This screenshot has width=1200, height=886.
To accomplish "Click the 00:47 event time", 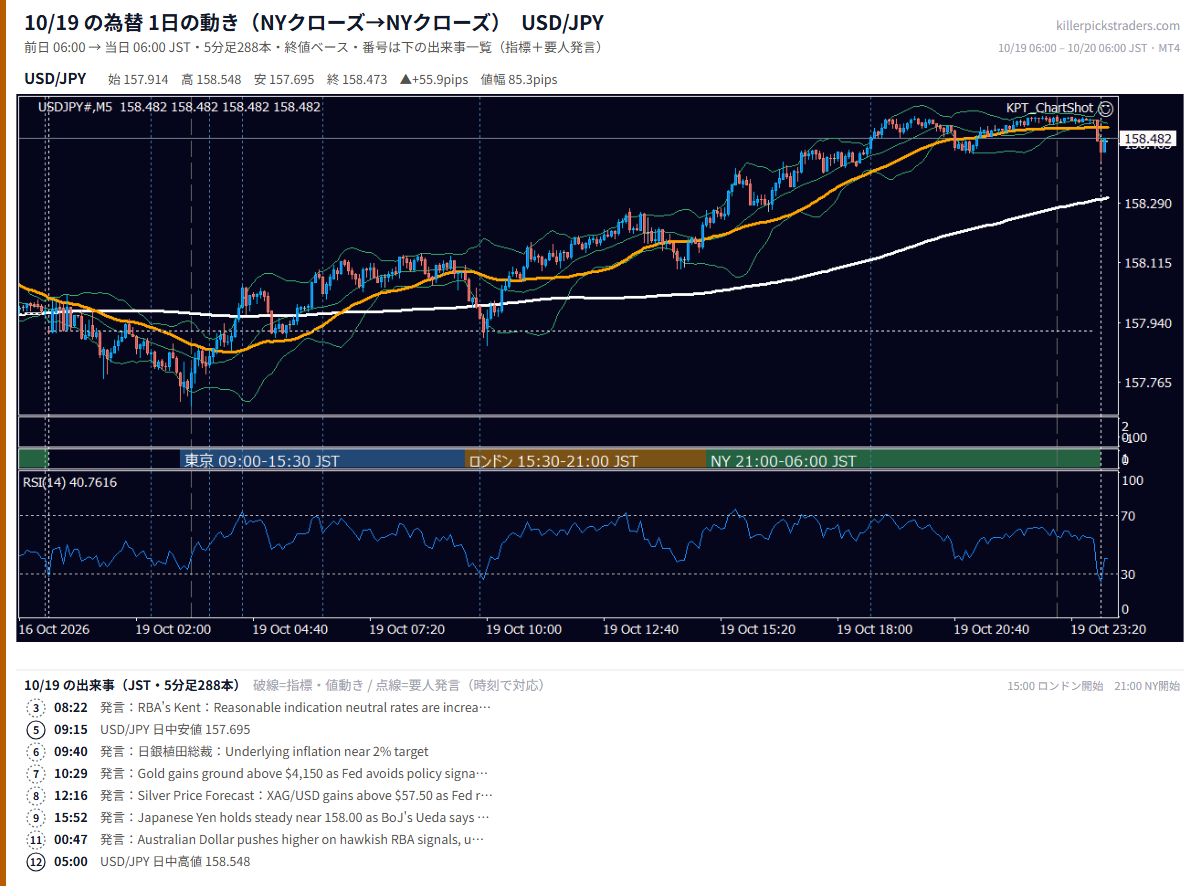I will tap(71, 840).
